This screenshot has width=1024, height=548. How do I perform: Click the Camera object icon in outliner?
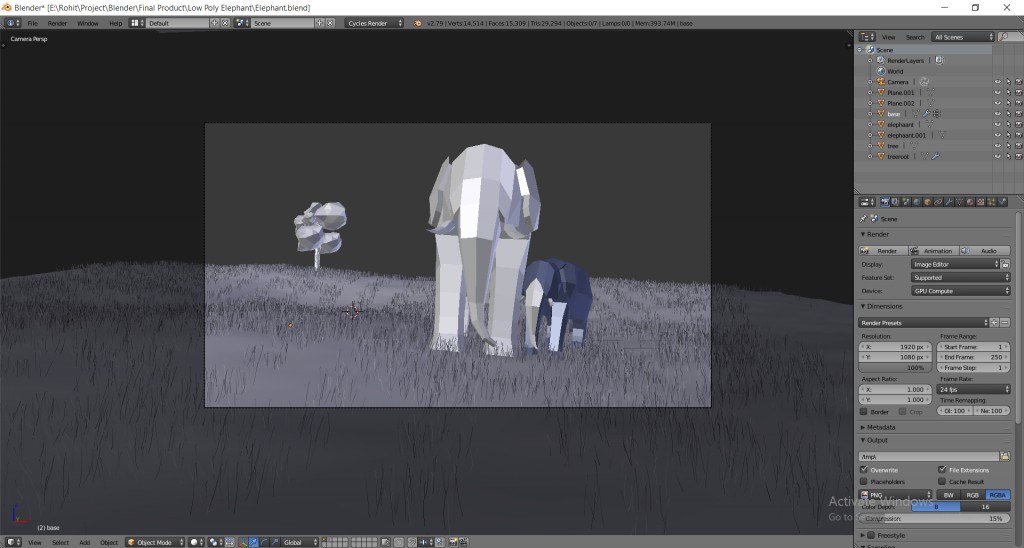[881, 82]
